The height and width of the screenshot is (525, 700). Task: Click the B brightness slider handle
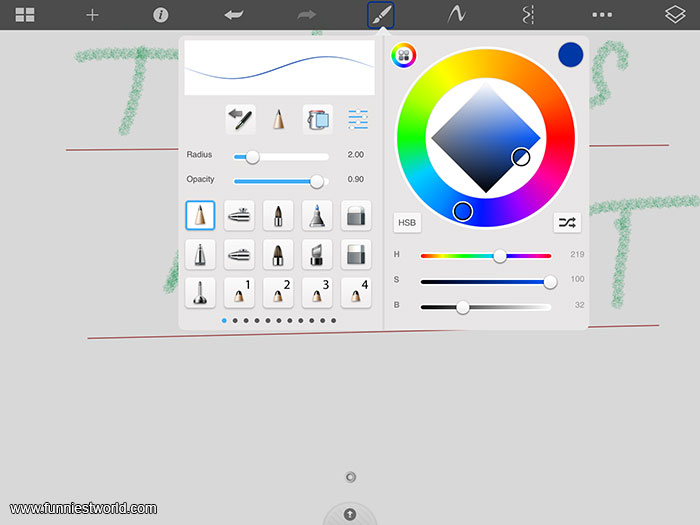click(x=462, y=307)
